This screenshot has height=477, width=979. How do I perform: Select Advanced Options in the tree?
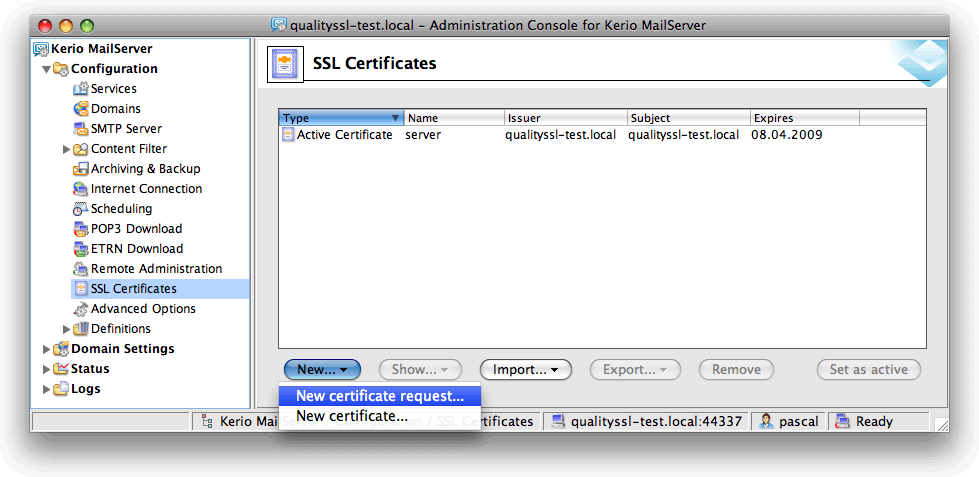[x=144, y=308]
